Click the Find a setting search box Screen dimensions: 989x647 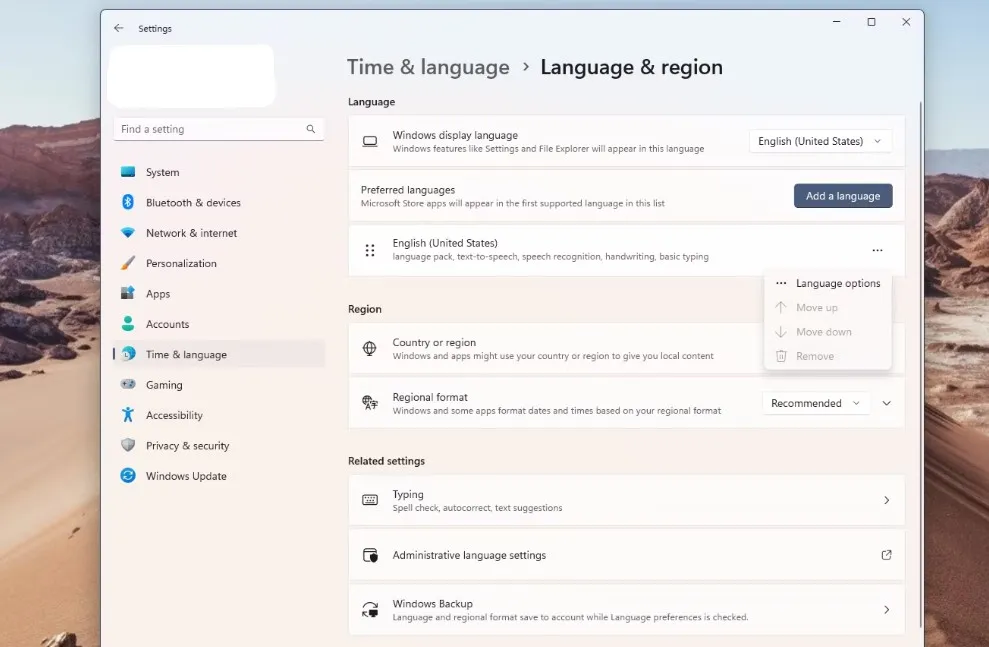coord(210,129)
